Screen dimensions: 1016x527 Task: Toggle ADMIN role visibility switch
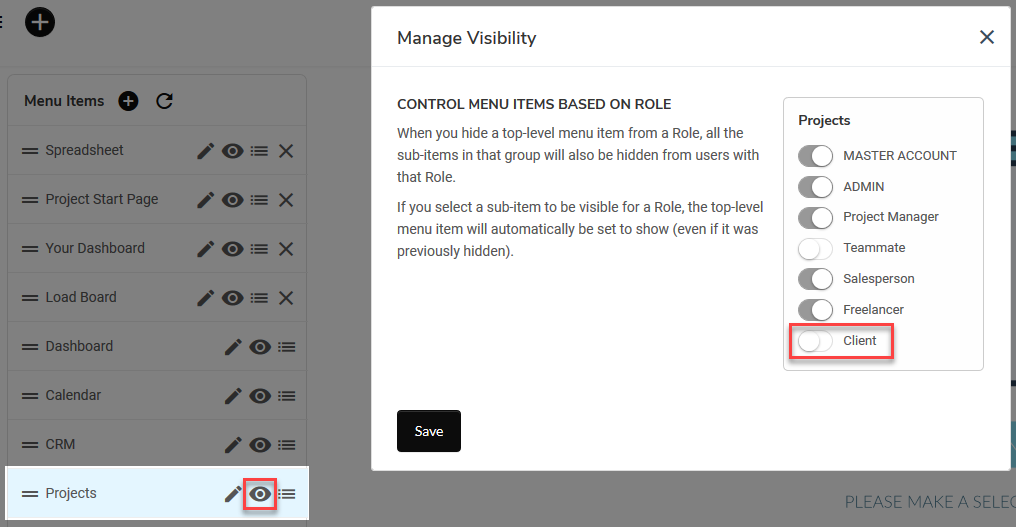[x=815, y=187]
